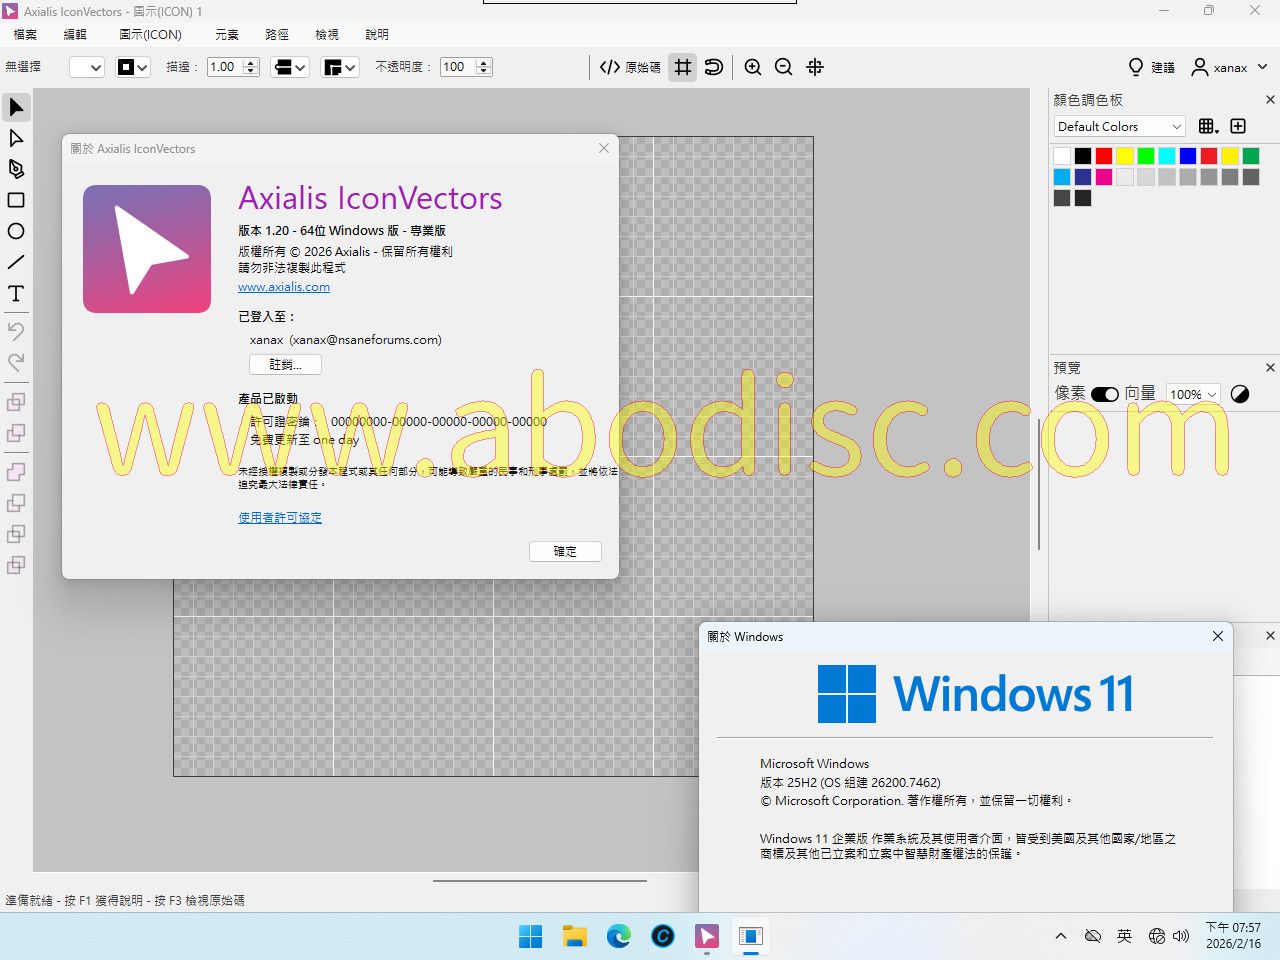Open the Default Colors palette dropdown
The height and width of the screenshot is (960, 1280).
point(1120,126)
